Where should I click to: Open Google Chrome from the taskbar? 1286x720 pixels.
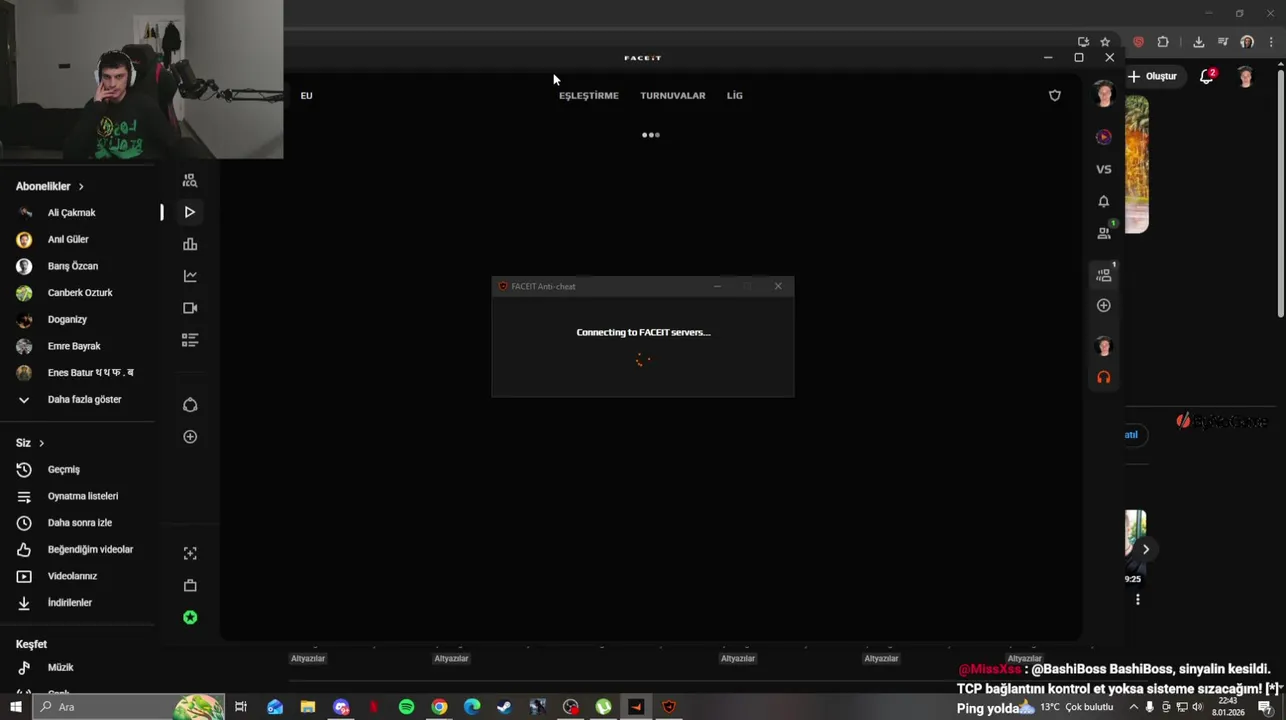[439, 707]
